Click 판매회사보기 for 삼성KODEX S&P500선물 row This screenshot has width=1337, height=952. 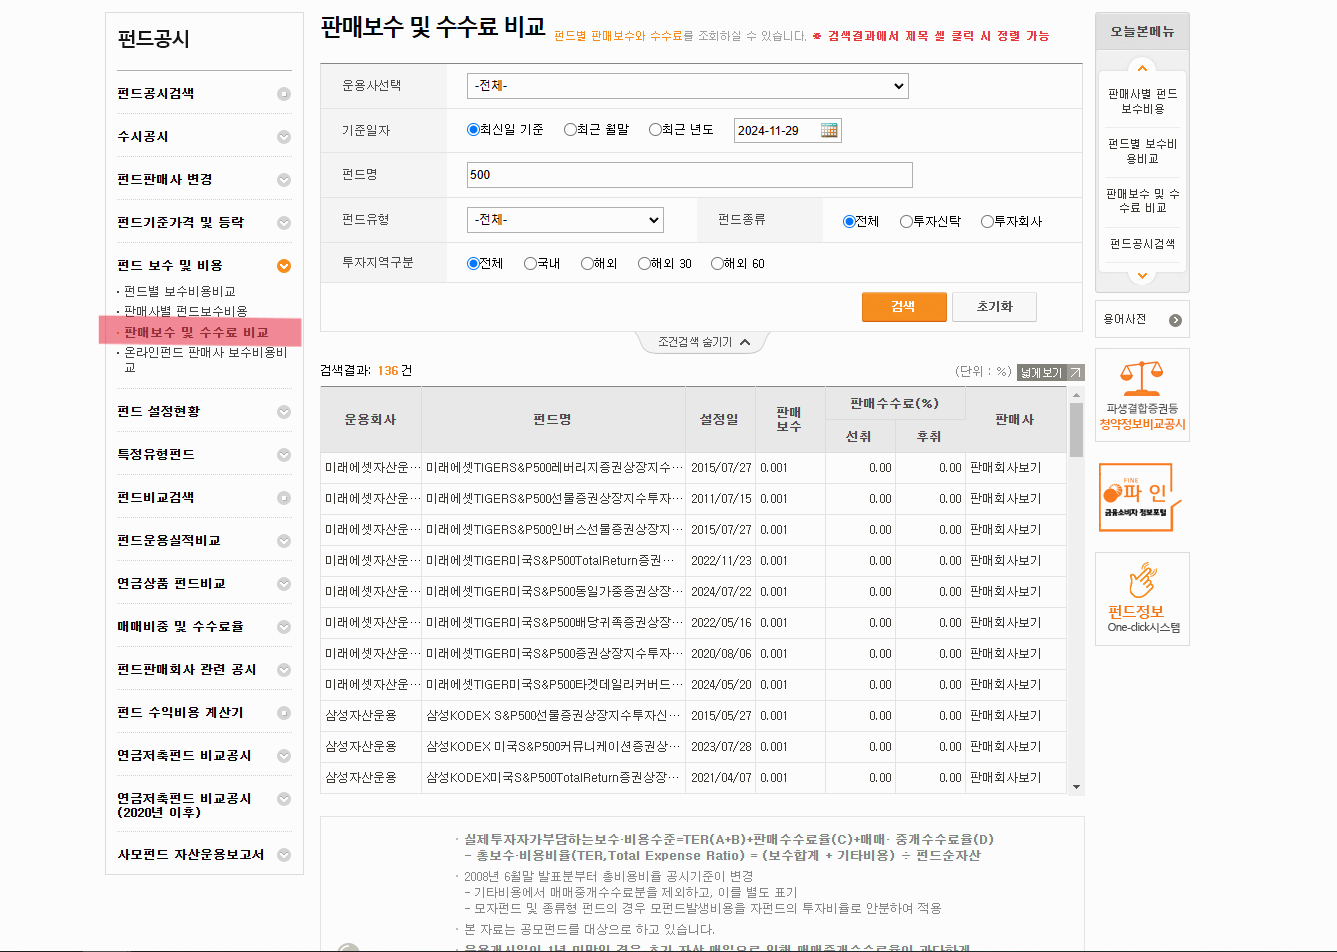pyautogui.click(x=1005, y=715)
